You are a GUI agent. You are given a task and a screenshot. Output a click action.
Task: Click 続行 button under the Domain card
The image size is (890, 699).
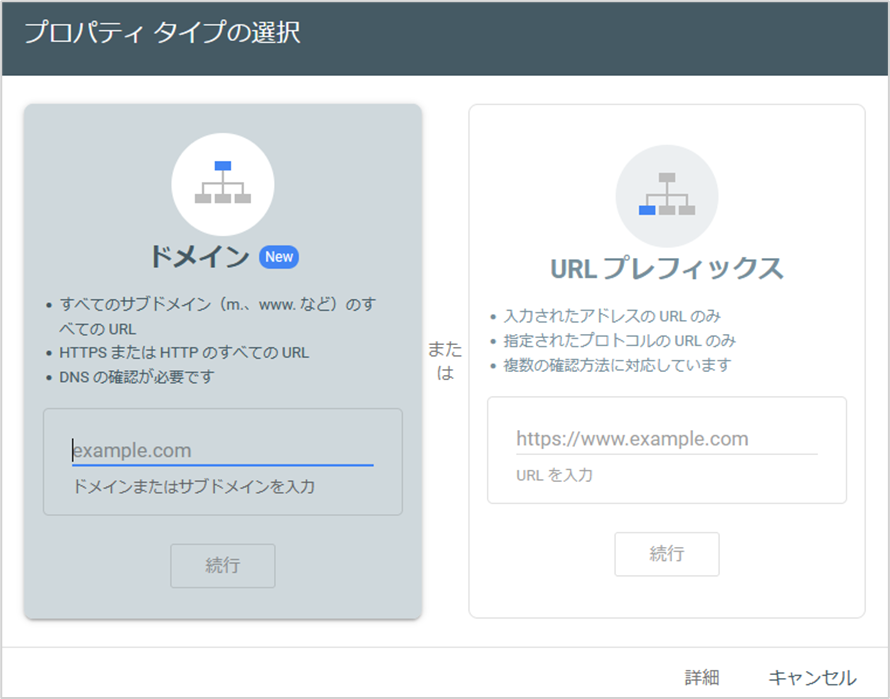click(x=222, y=566)
